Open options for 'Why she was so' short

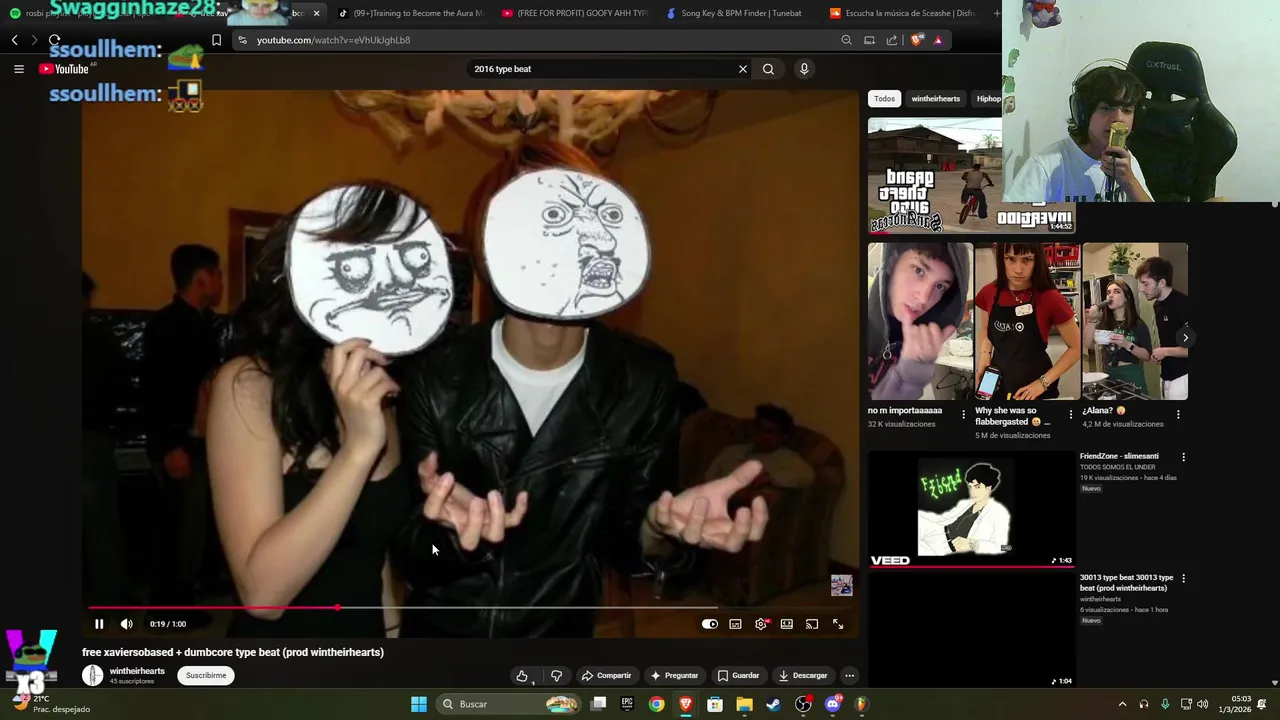click(1071, 414)
